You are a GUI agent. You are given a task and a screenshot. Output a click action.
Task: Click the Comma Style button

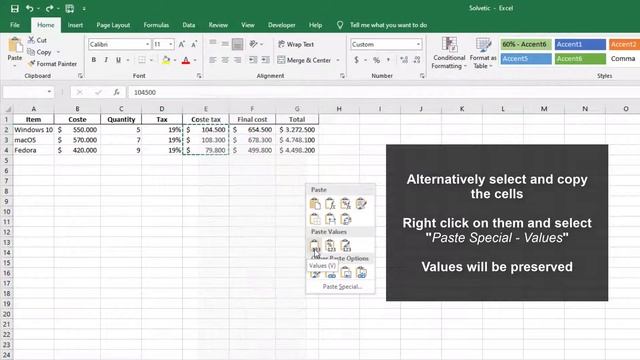(388, 60)
